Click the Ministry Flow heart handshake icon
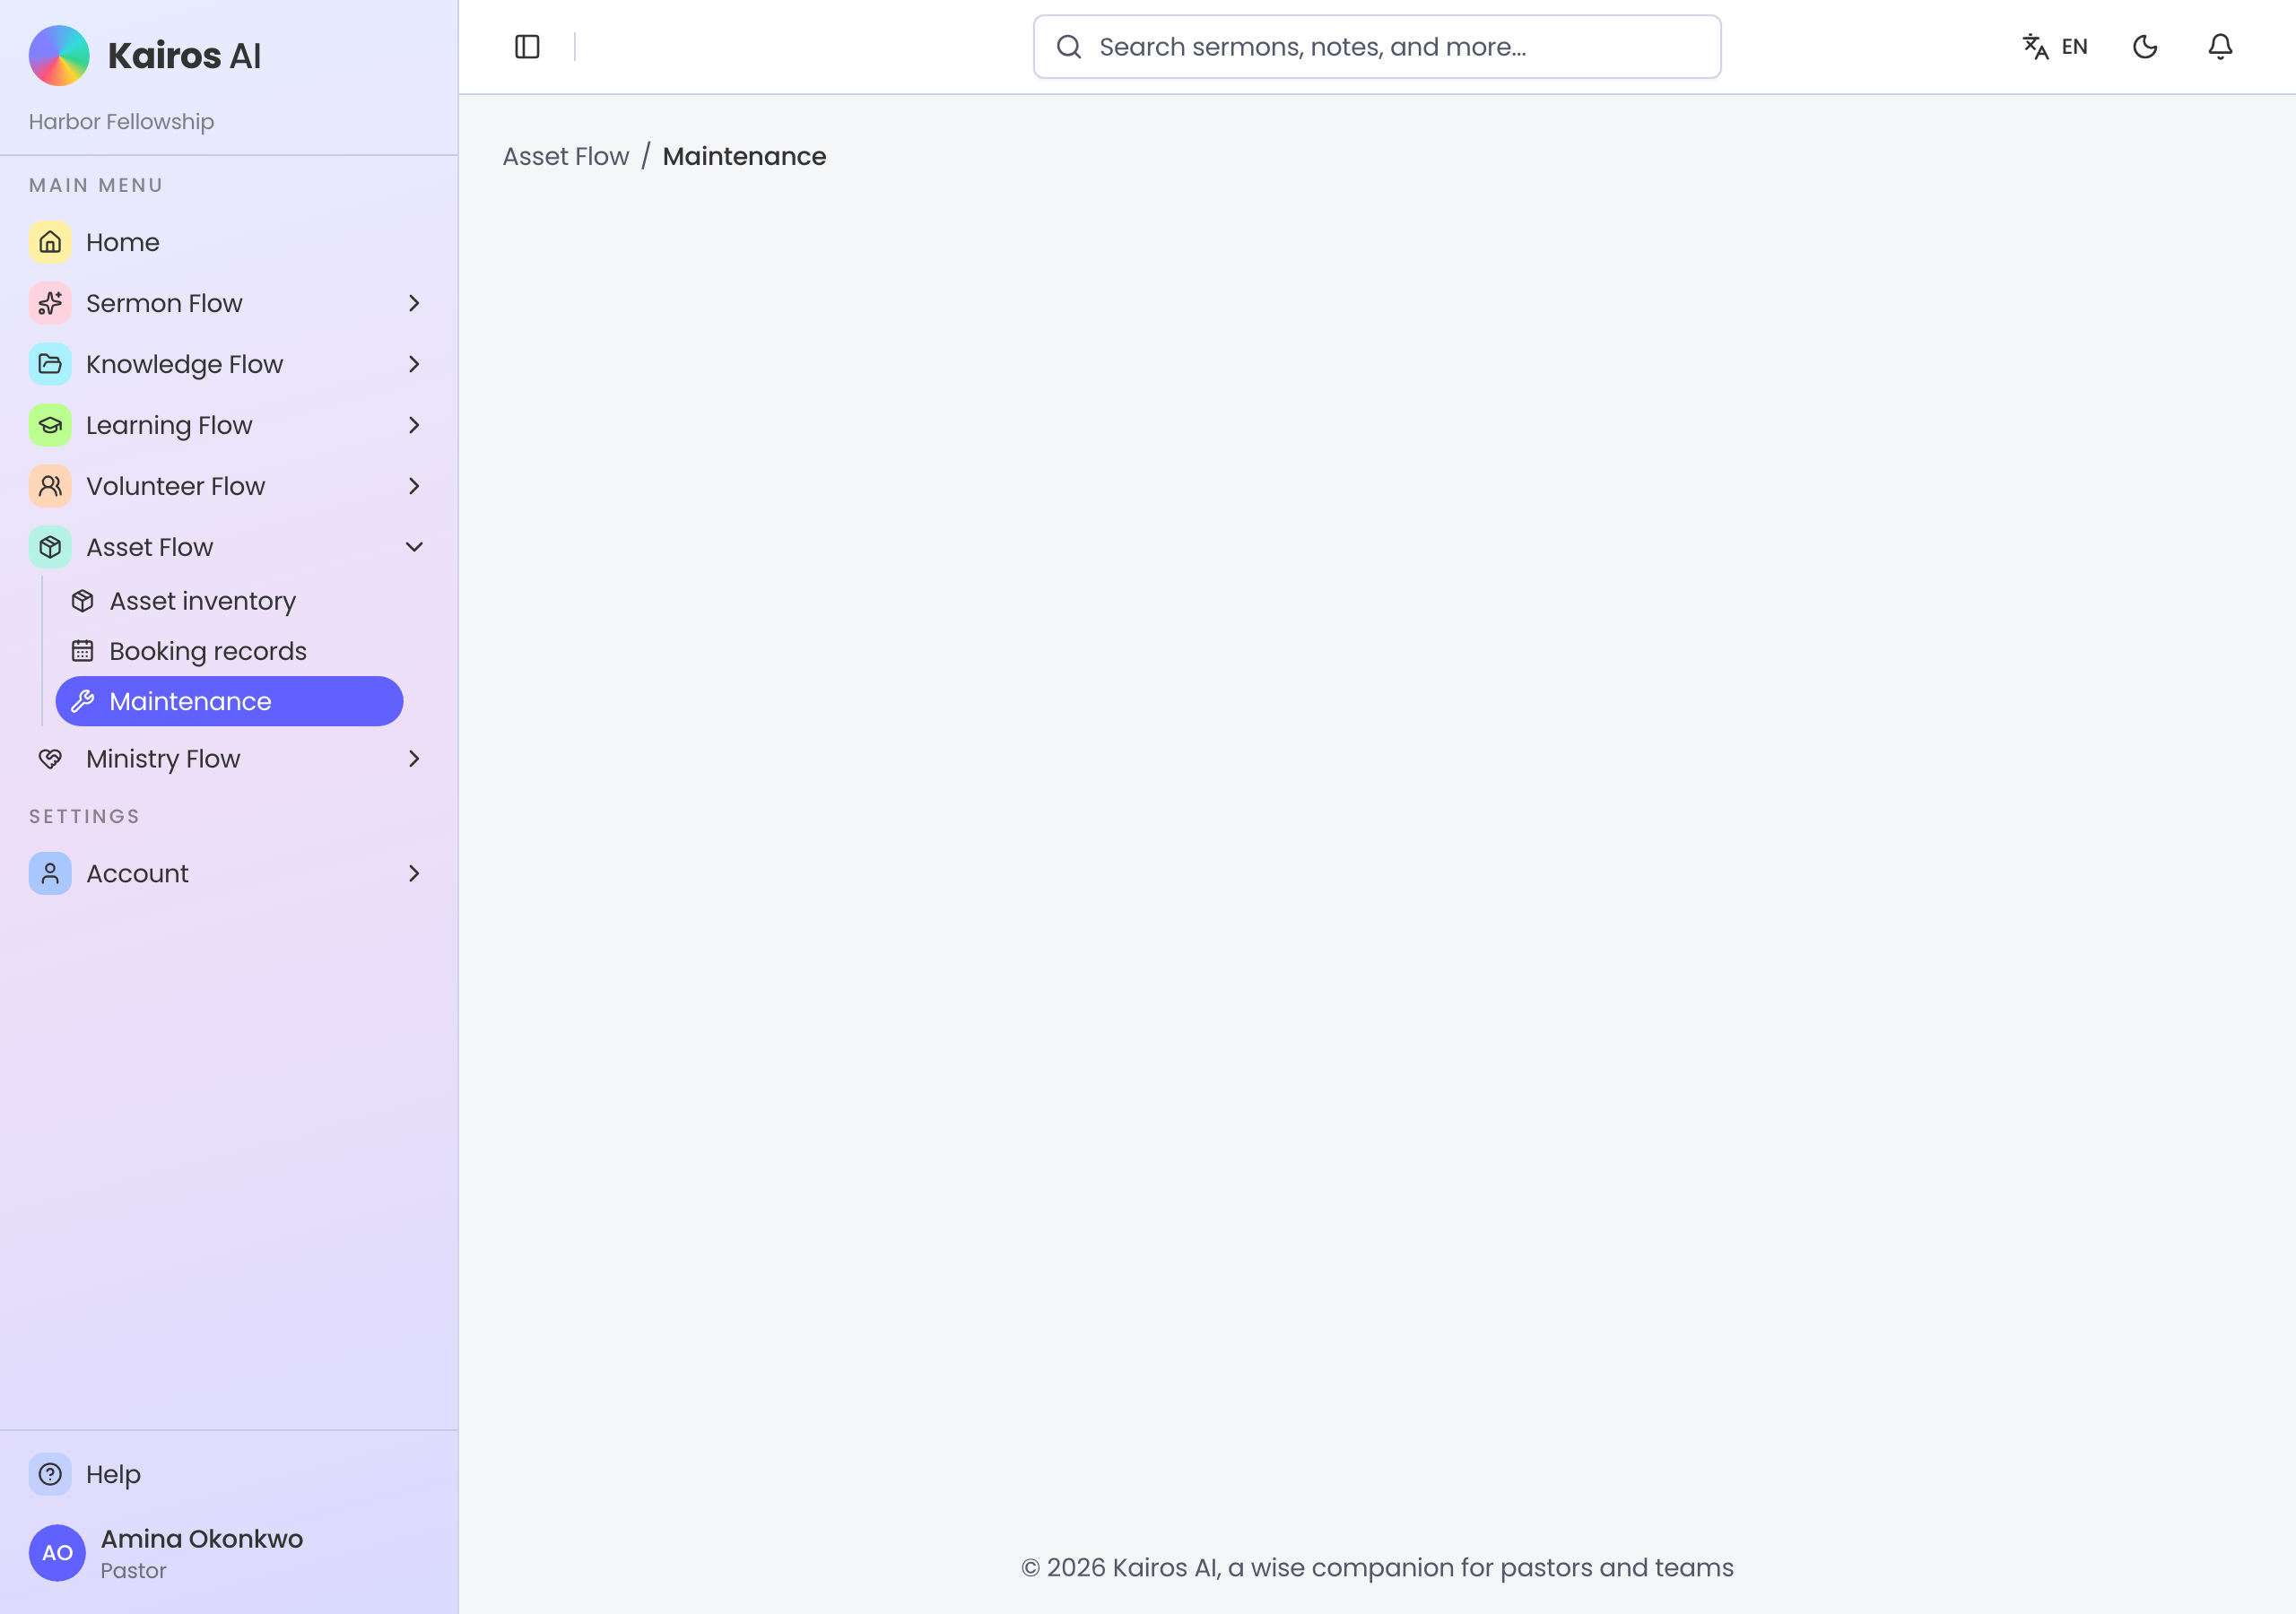The width and height of the screenshot is (2296, 1614). click(50, 759)
